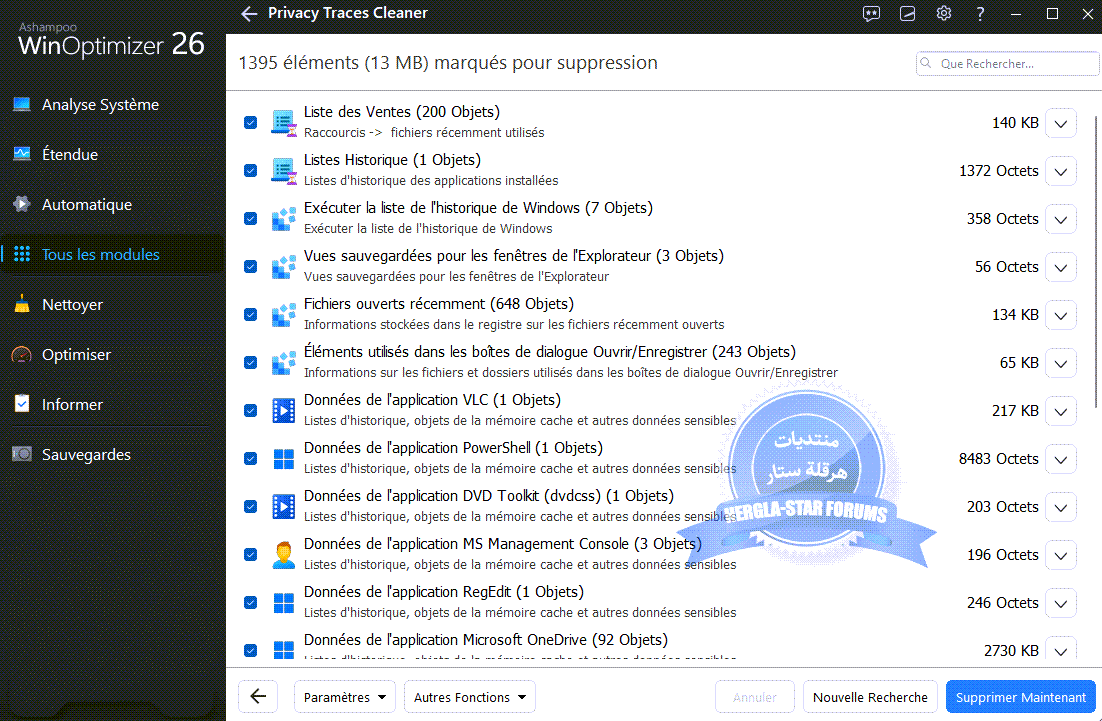Expand the PowerShell 8483 Octets chevron

[1061, 460]
